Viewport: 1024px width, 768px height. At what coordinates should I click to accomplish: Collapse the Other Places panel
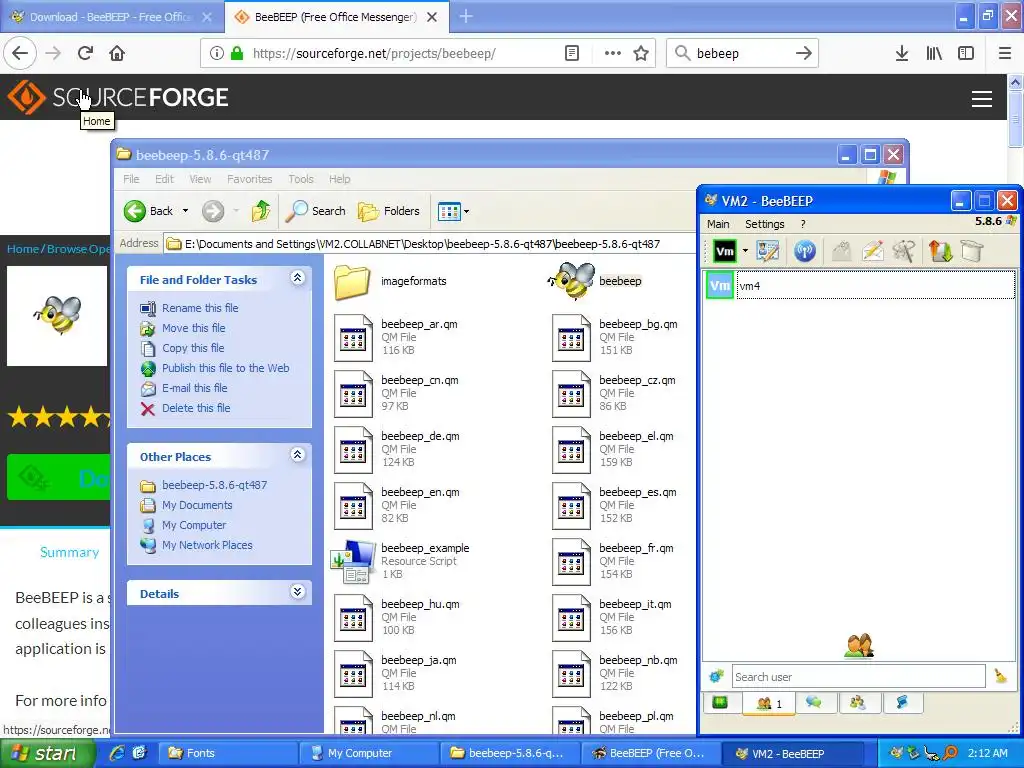pos(297,455)
